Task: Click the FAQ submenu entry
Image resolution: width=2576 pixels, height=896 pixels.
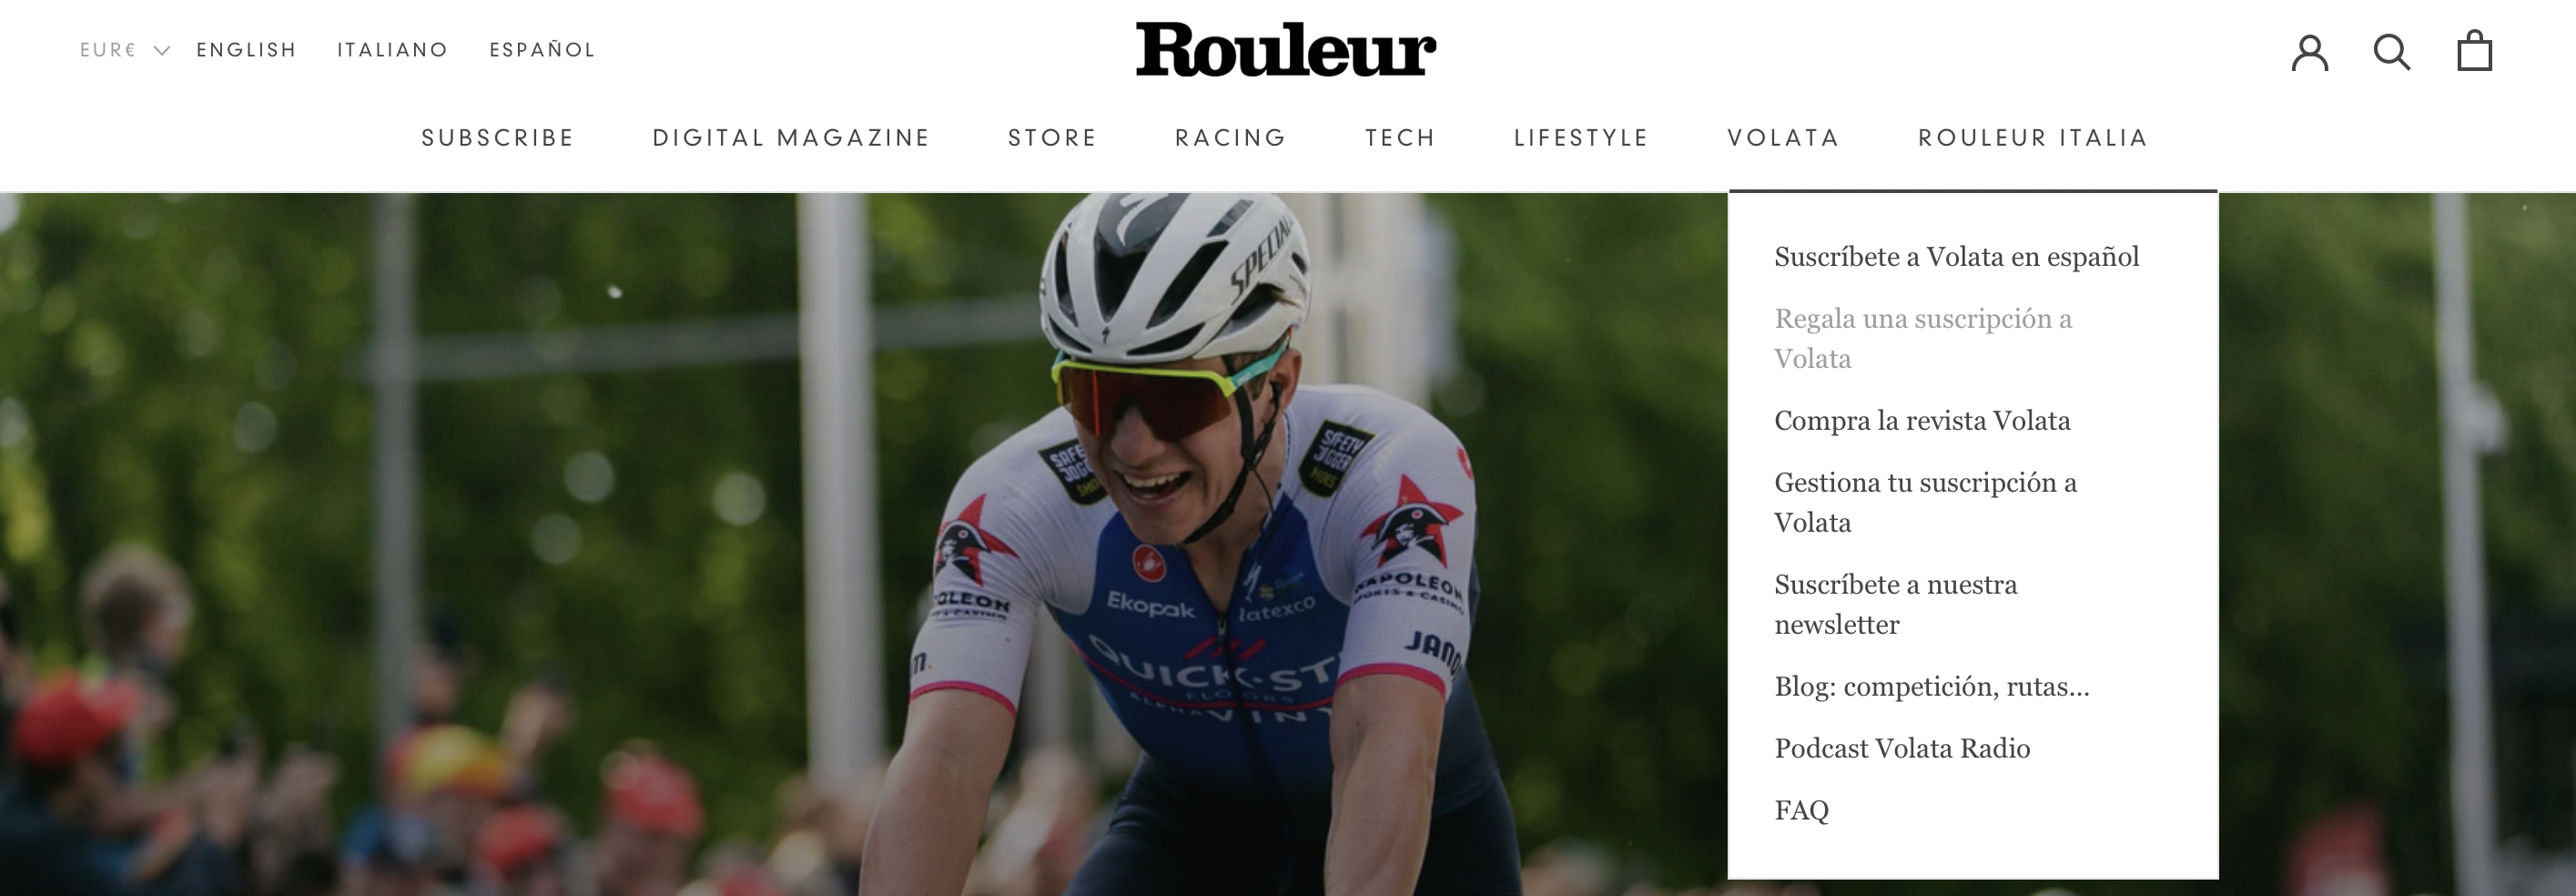Action: 1801,811
